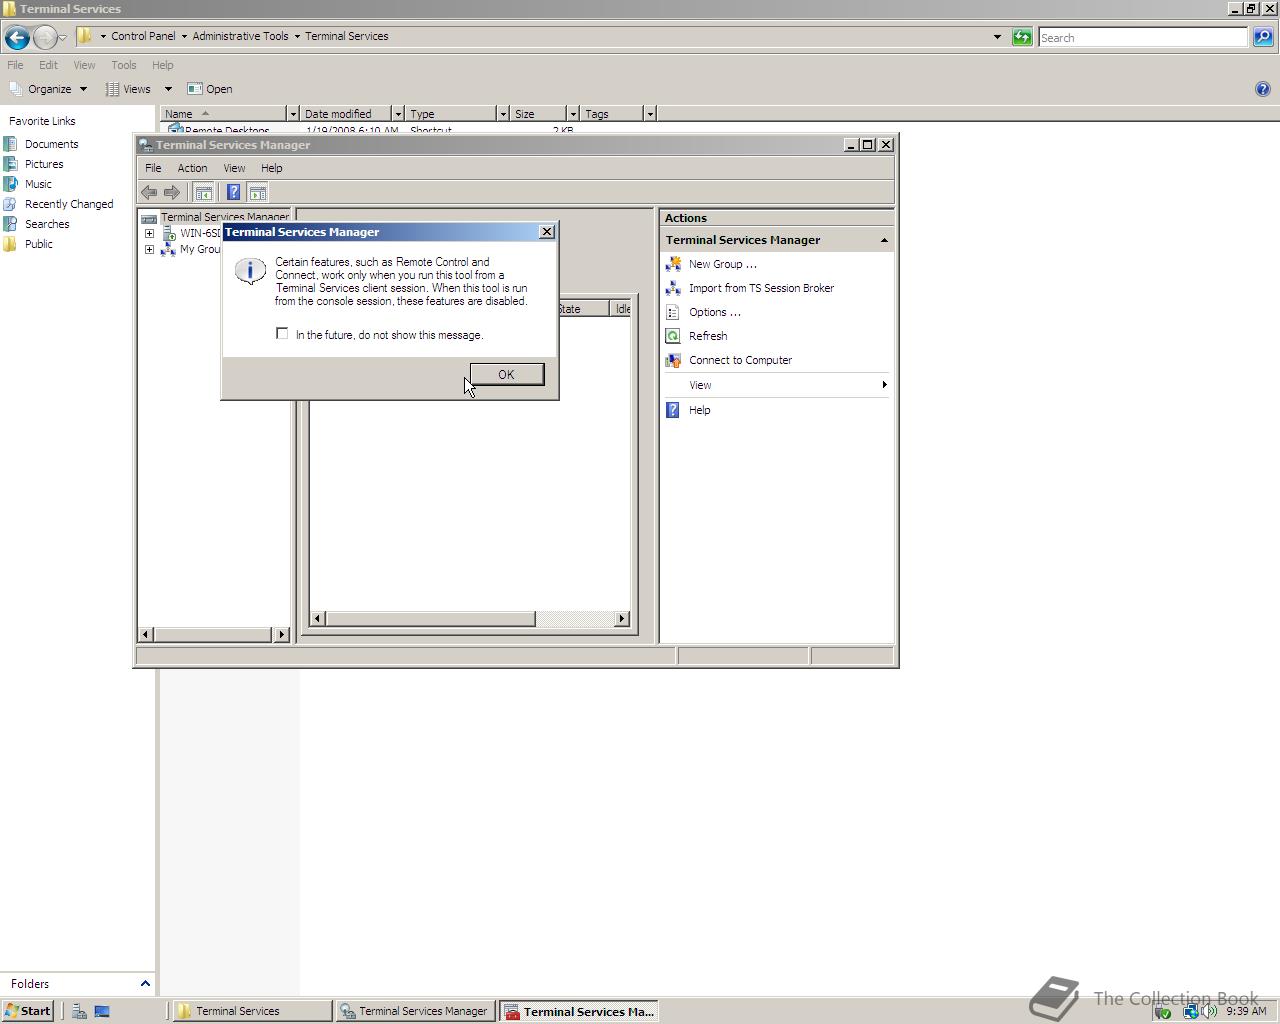
Task: Open Date modified column filter dropdown
Action: (398, 114)
